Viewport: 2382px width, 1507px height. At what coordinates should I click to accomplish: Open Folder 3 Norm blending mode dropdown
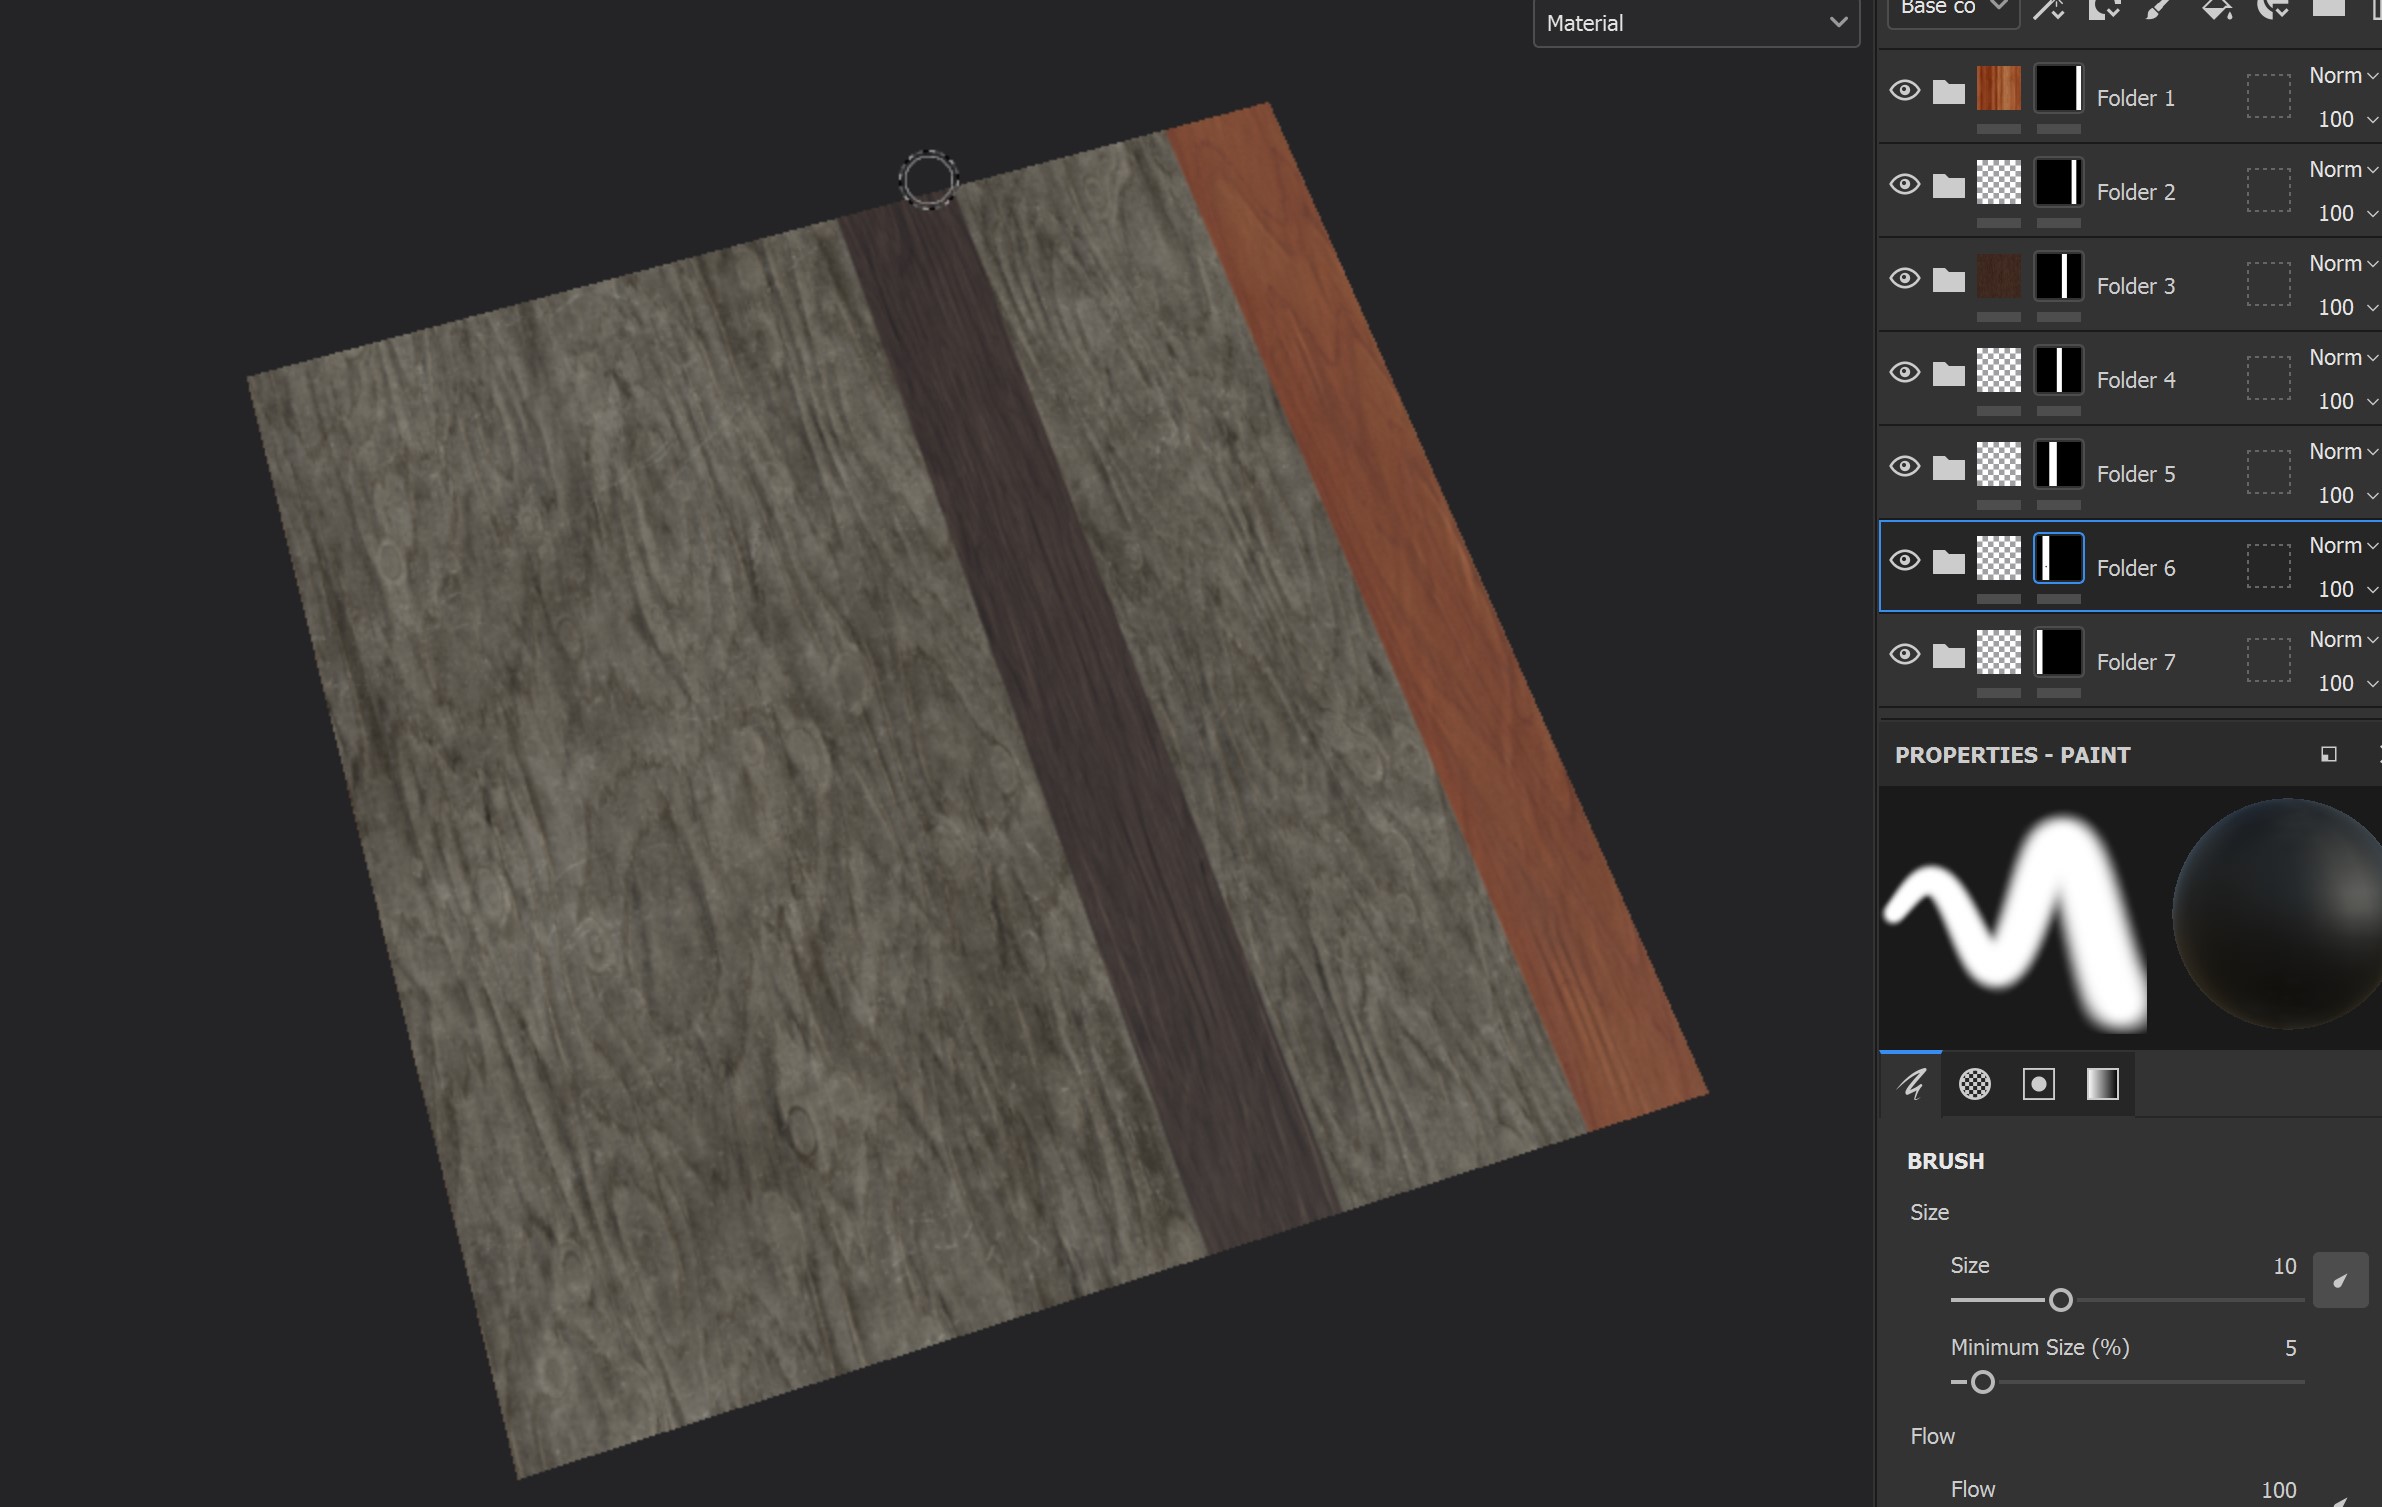click(2343, 264)
